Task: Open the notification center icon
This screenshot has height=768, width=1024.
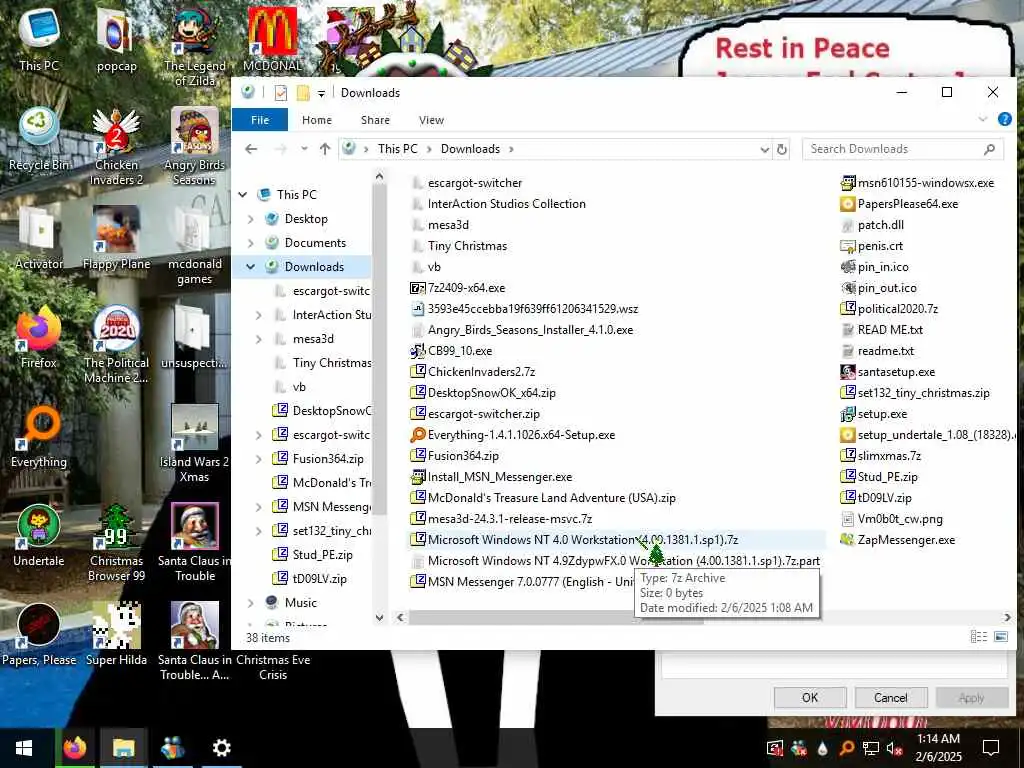Action: click(x=991, y=748)
